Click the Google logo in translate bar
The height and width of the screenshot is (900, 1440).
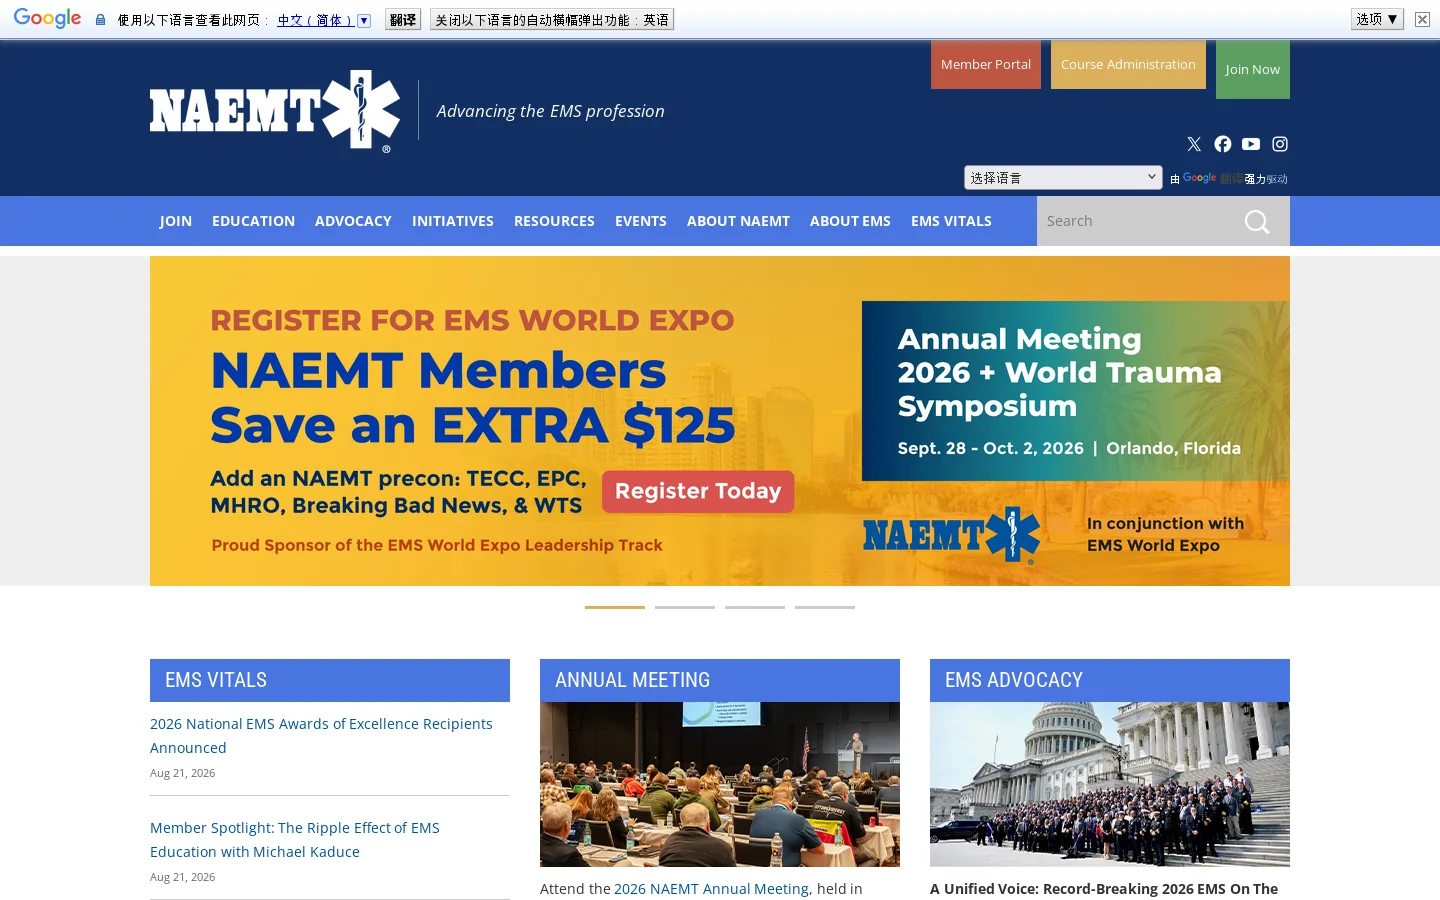point(47,19)
